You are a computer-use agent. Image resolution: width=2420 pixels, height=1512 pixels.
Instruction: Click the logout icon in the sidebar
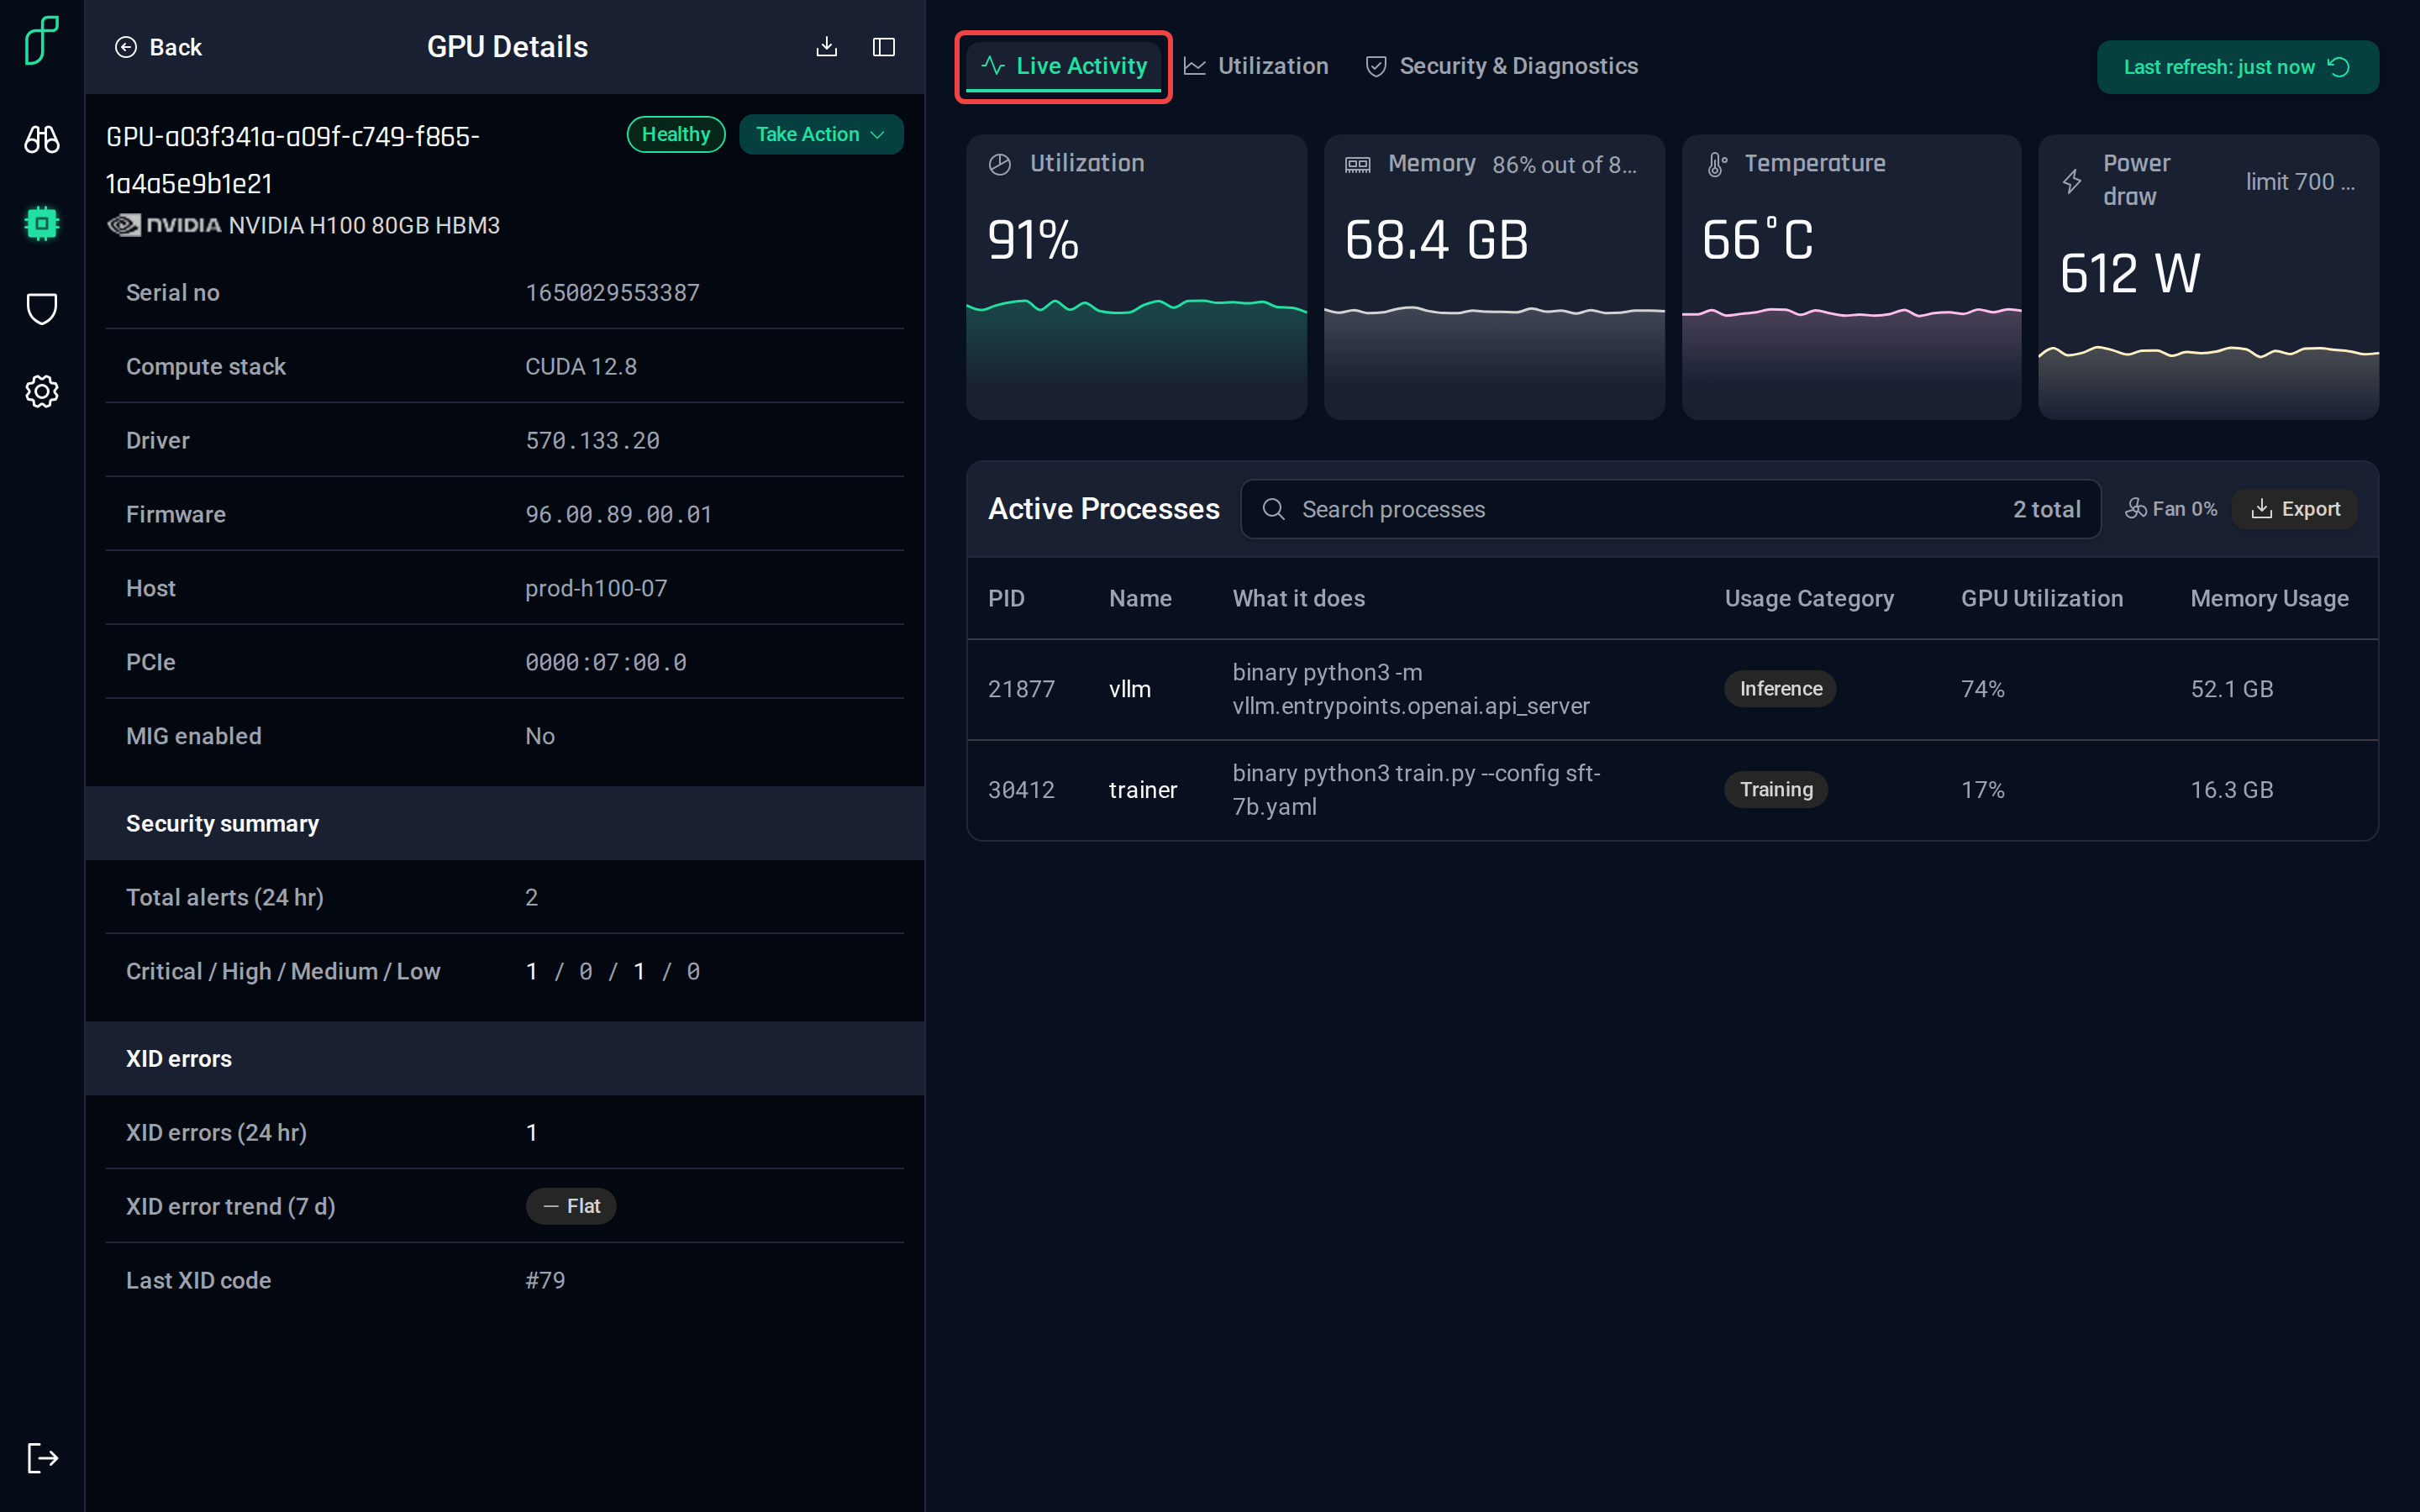42,1457
